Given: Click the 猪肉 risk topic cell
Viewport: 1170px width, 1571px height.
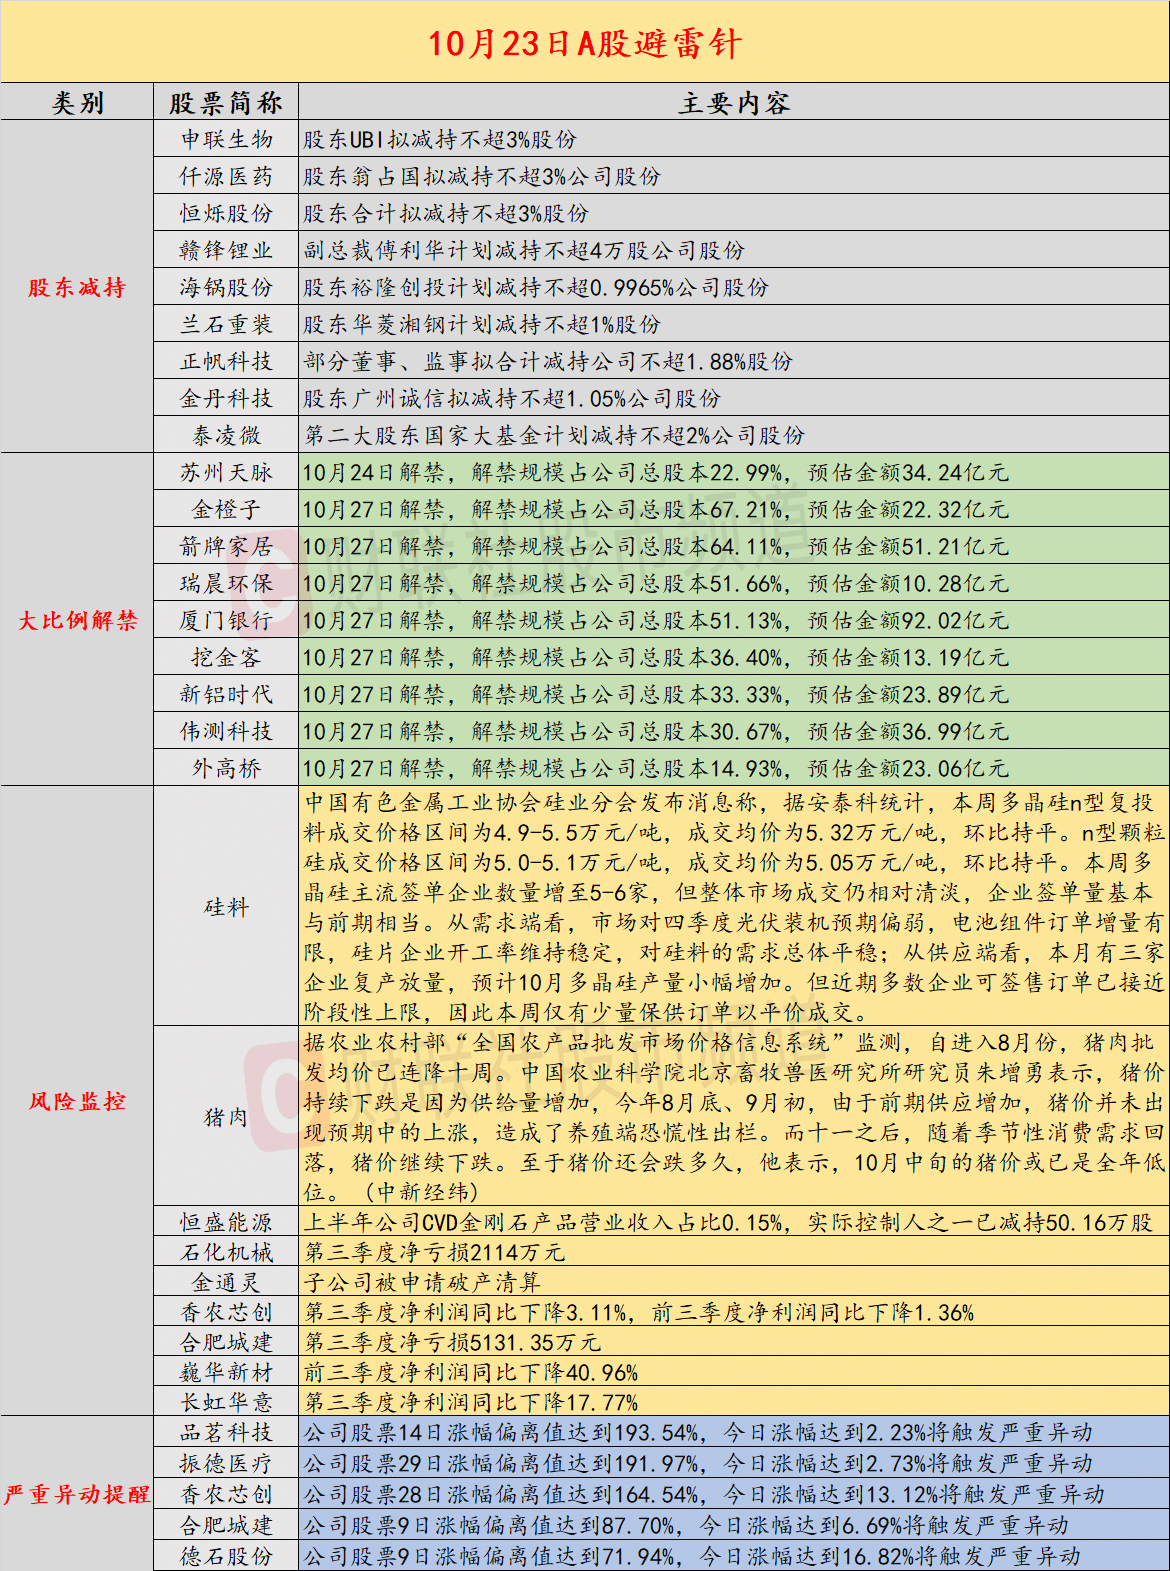Looking at the screenshot, I should click(226, 1117).
